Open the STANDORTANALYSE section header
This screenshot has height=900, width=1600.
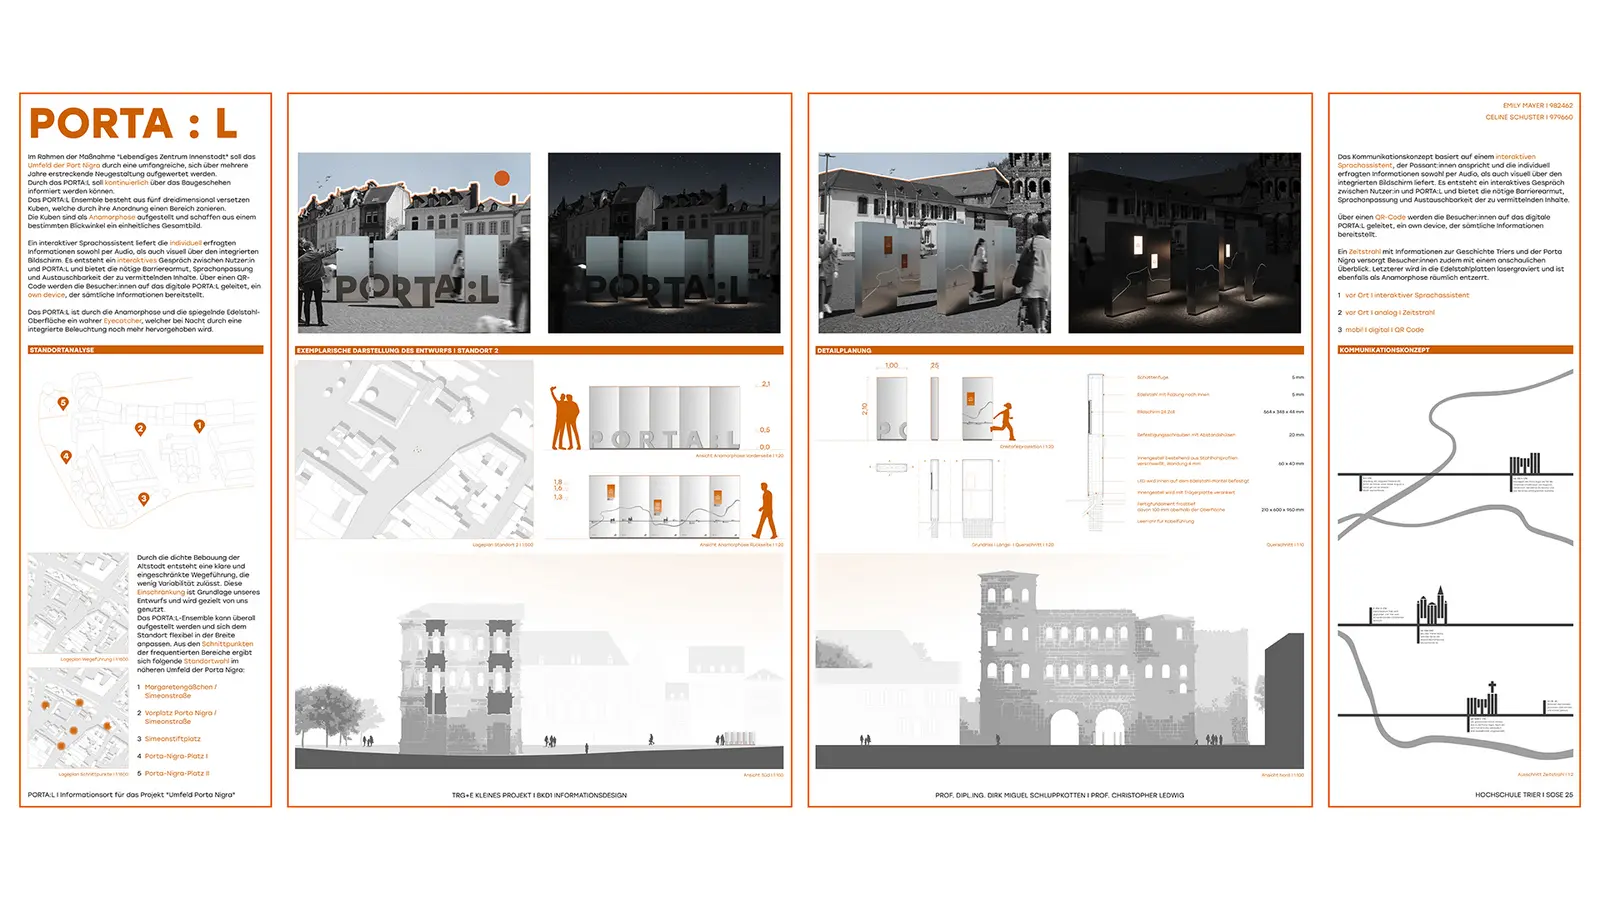coord(146,350)
